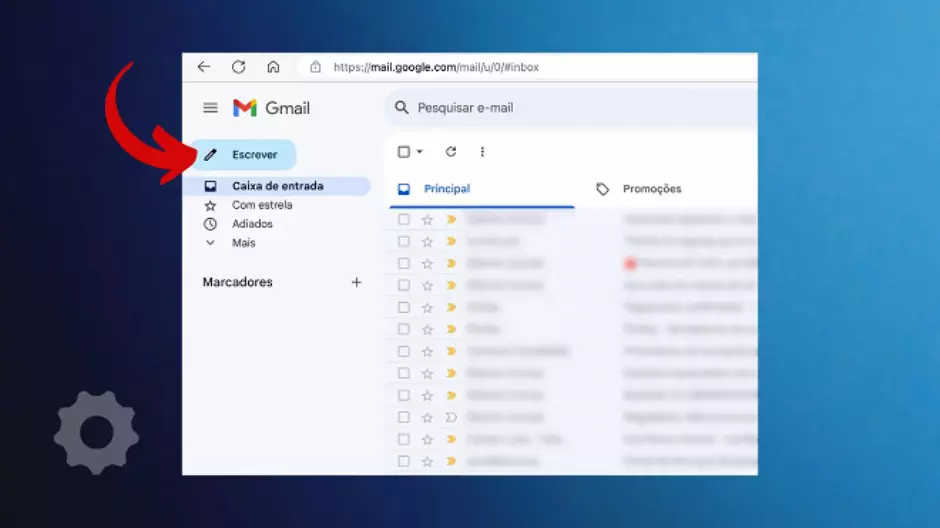Expand the Mais section in sidebar
This screenshot has width=940, height=528.
tap(243, 243)
